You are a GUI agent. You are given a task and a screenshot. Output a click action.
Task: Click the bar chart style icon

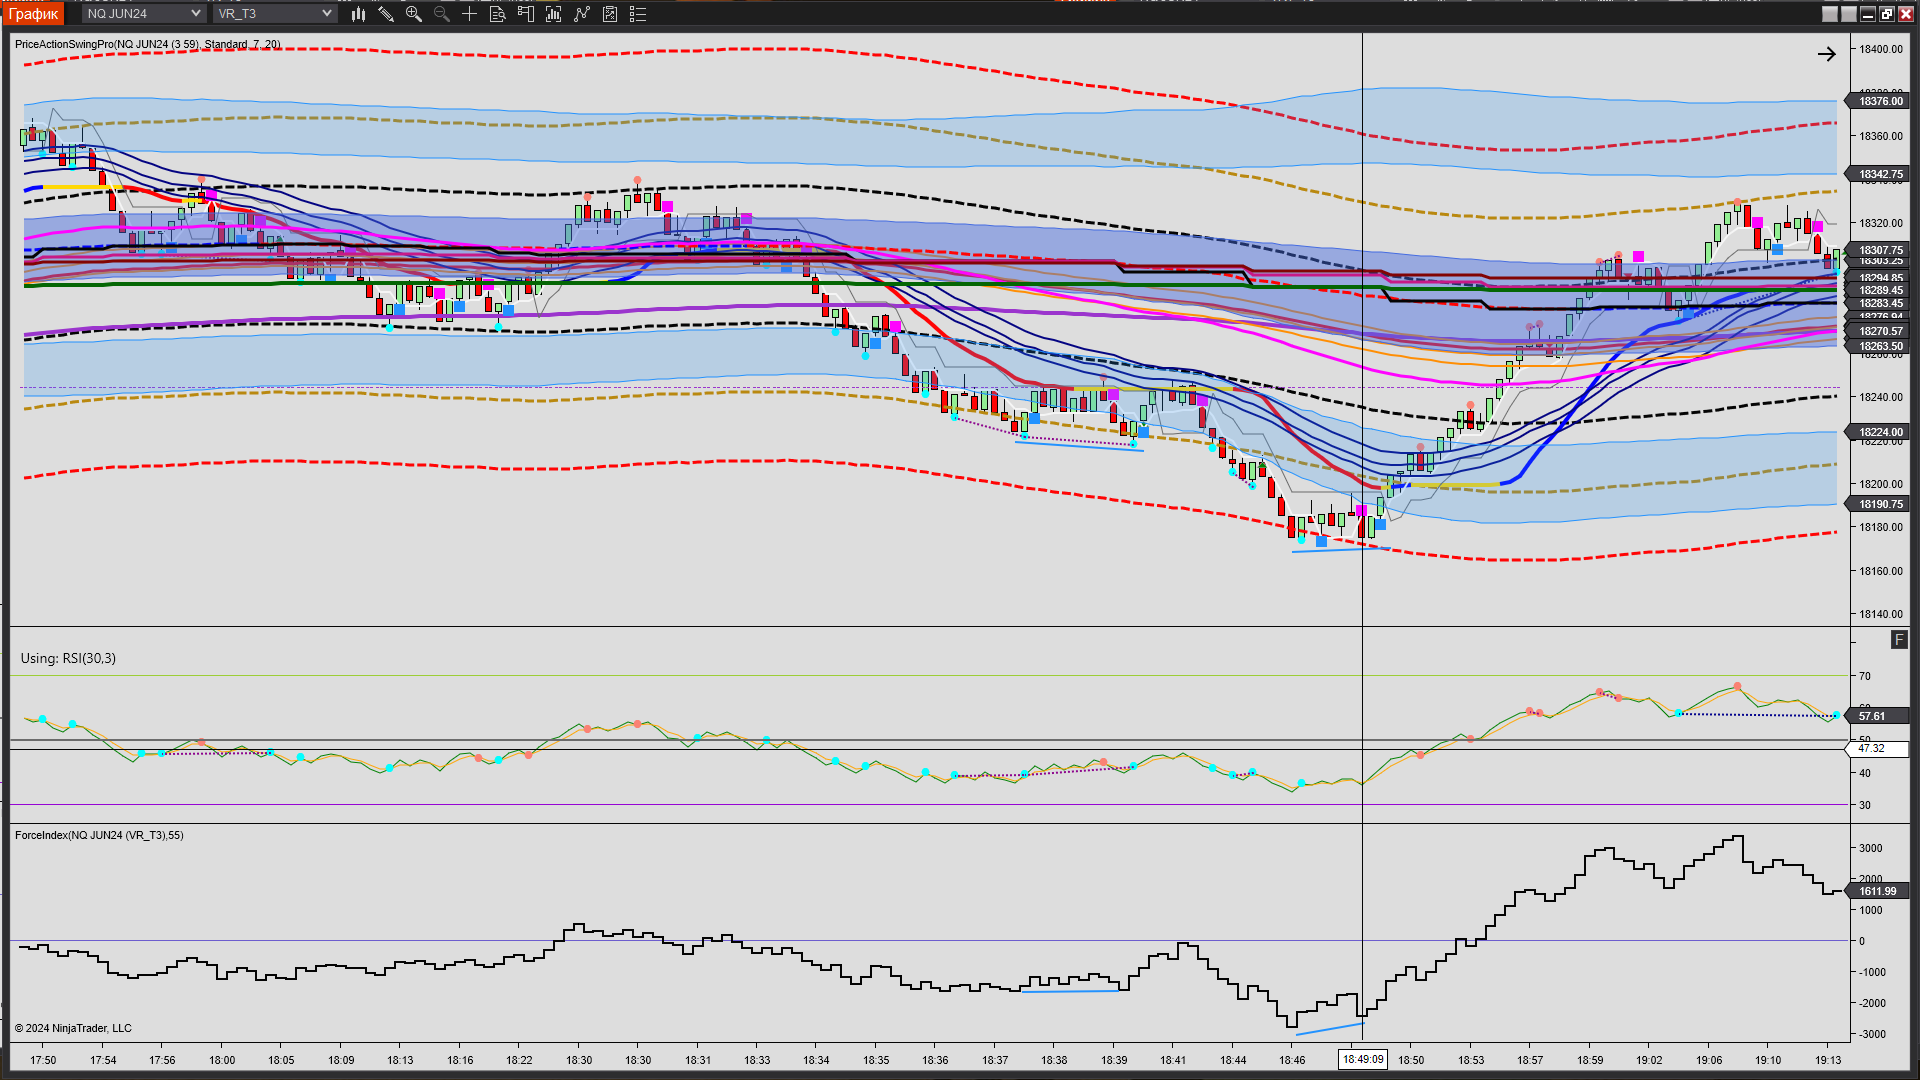358,14
